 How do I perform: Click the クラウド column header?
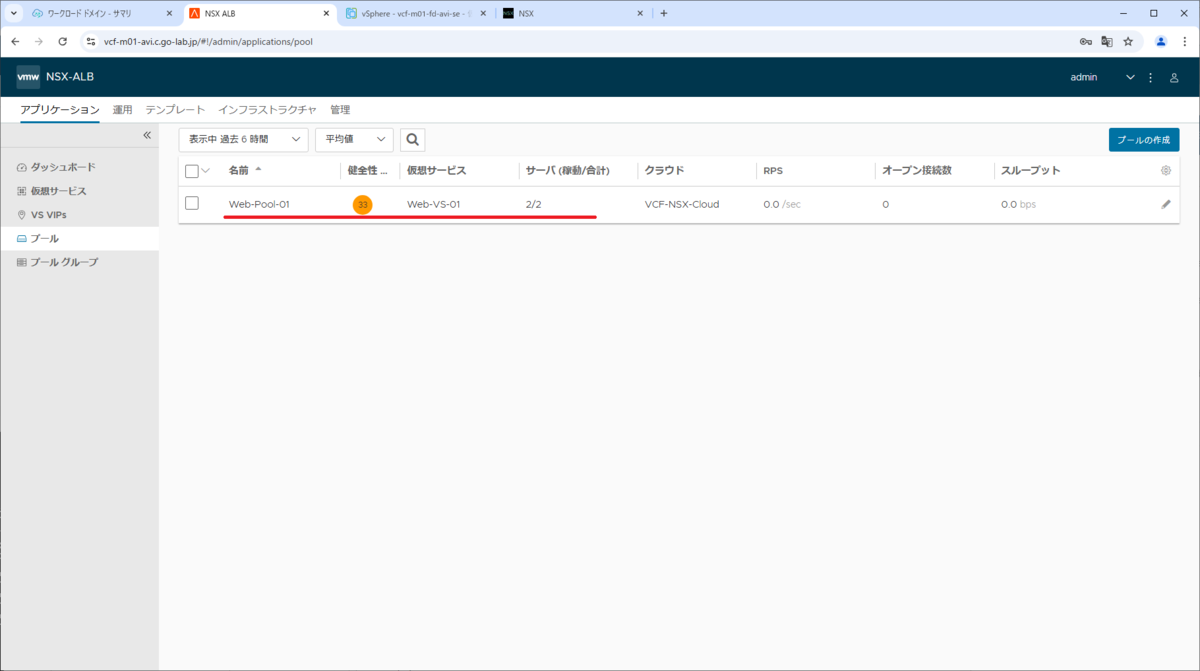tap(664, 171)
